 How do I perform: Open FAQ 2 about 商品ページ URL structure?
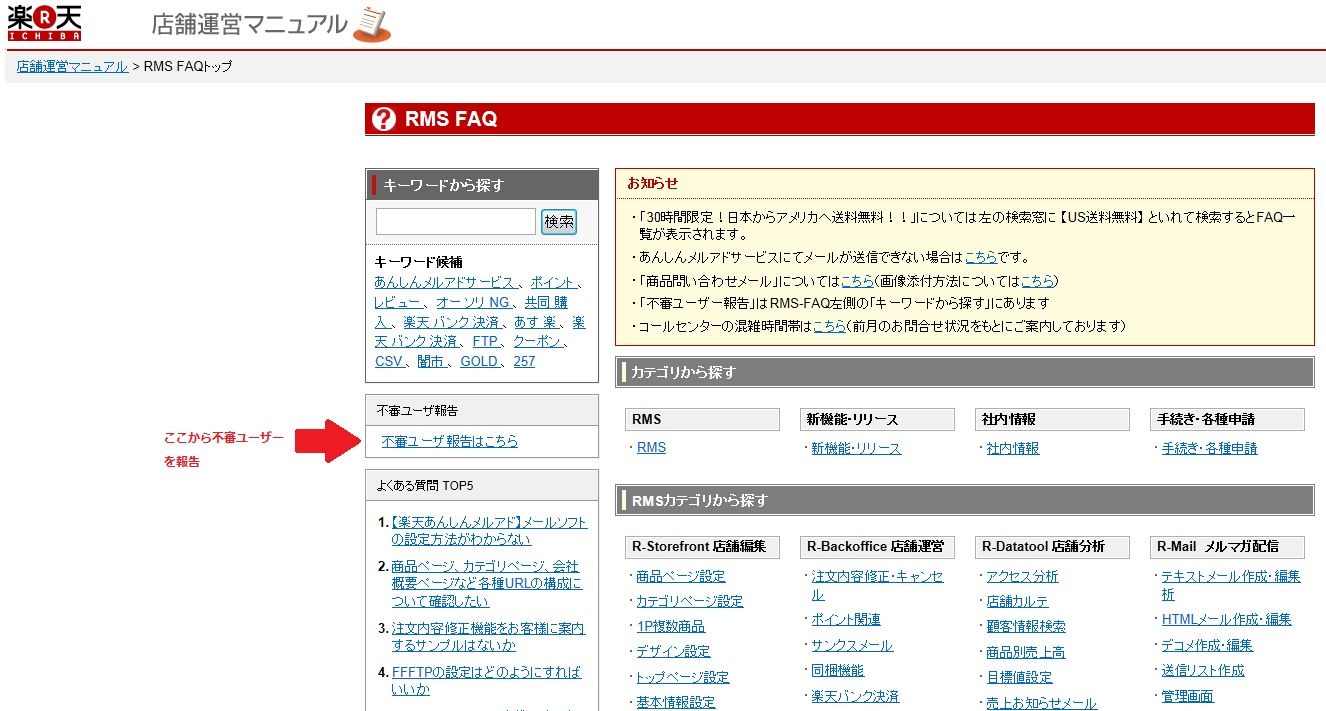(x=487, y=584)
